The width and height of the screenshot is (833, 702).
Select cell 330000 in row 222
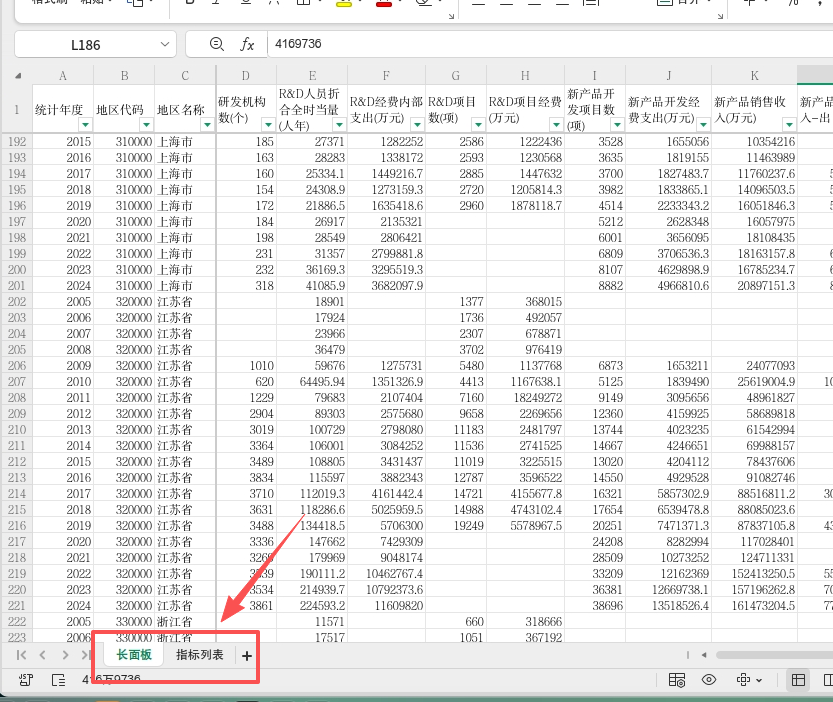(x=124, y=621)
